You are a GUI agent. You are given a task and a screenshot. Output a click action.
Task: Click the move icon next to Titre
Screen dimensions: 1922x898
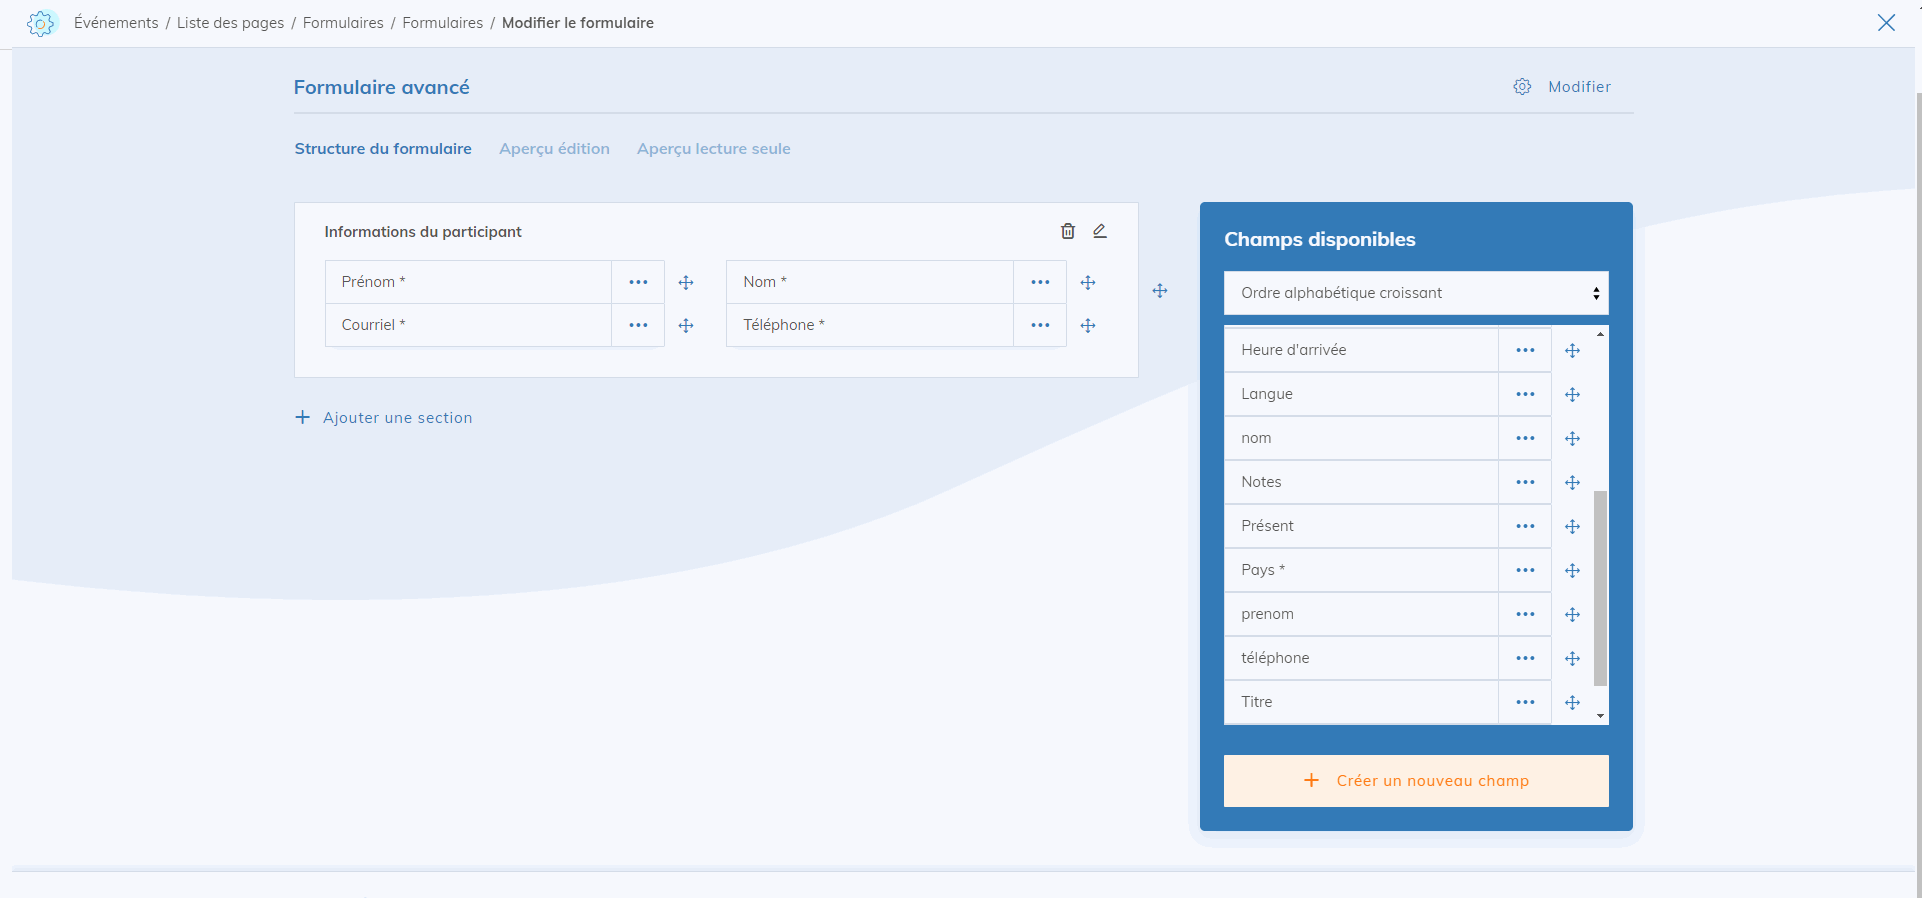[1572, 703]
